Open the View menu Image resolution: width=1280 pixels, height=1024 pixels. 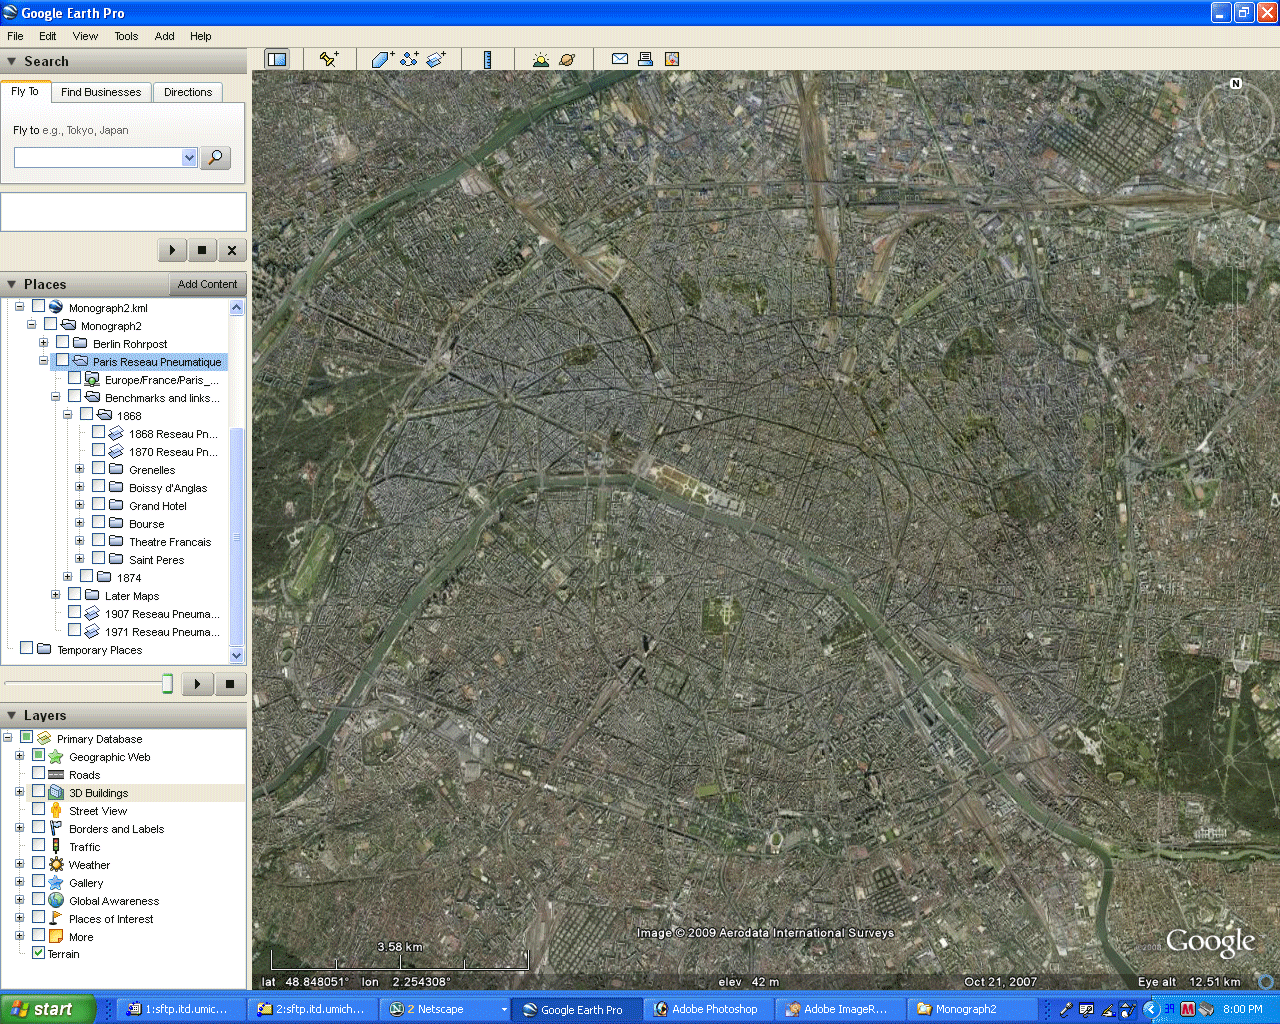tap(85, 36)
